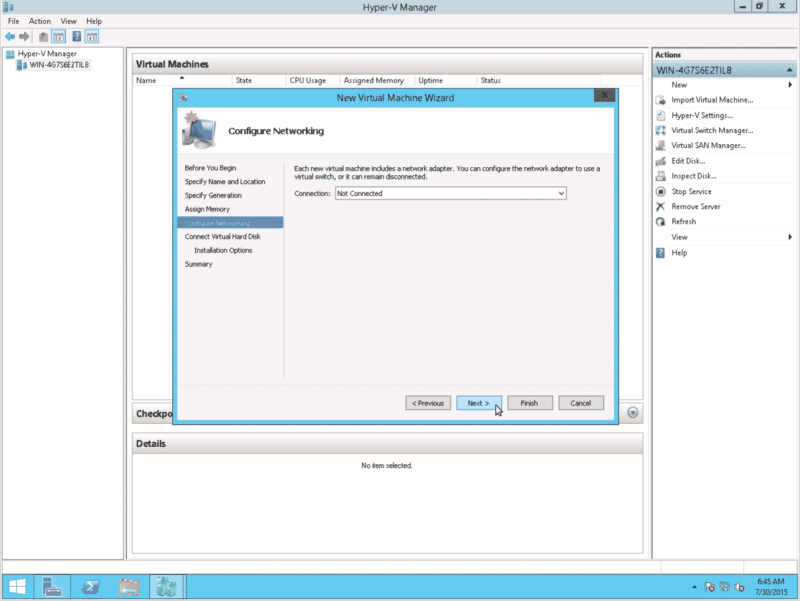800x601 pixels.
Task: Open Virtual SAN Manager
Action: [x=708, y=145]
